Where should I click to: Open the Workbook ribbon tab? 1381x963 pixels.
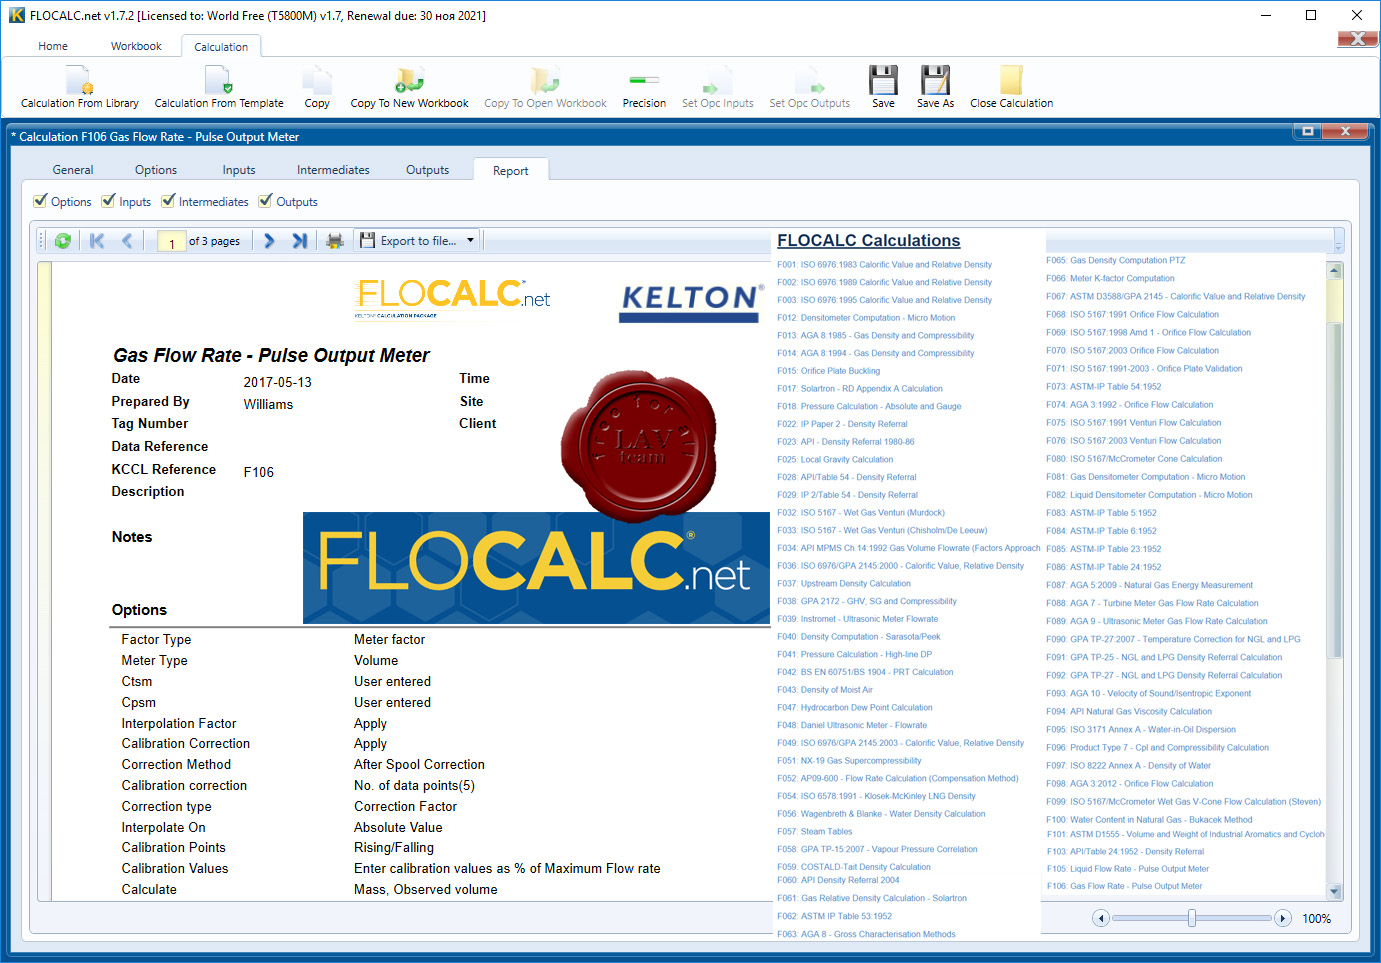pos(136,46)
